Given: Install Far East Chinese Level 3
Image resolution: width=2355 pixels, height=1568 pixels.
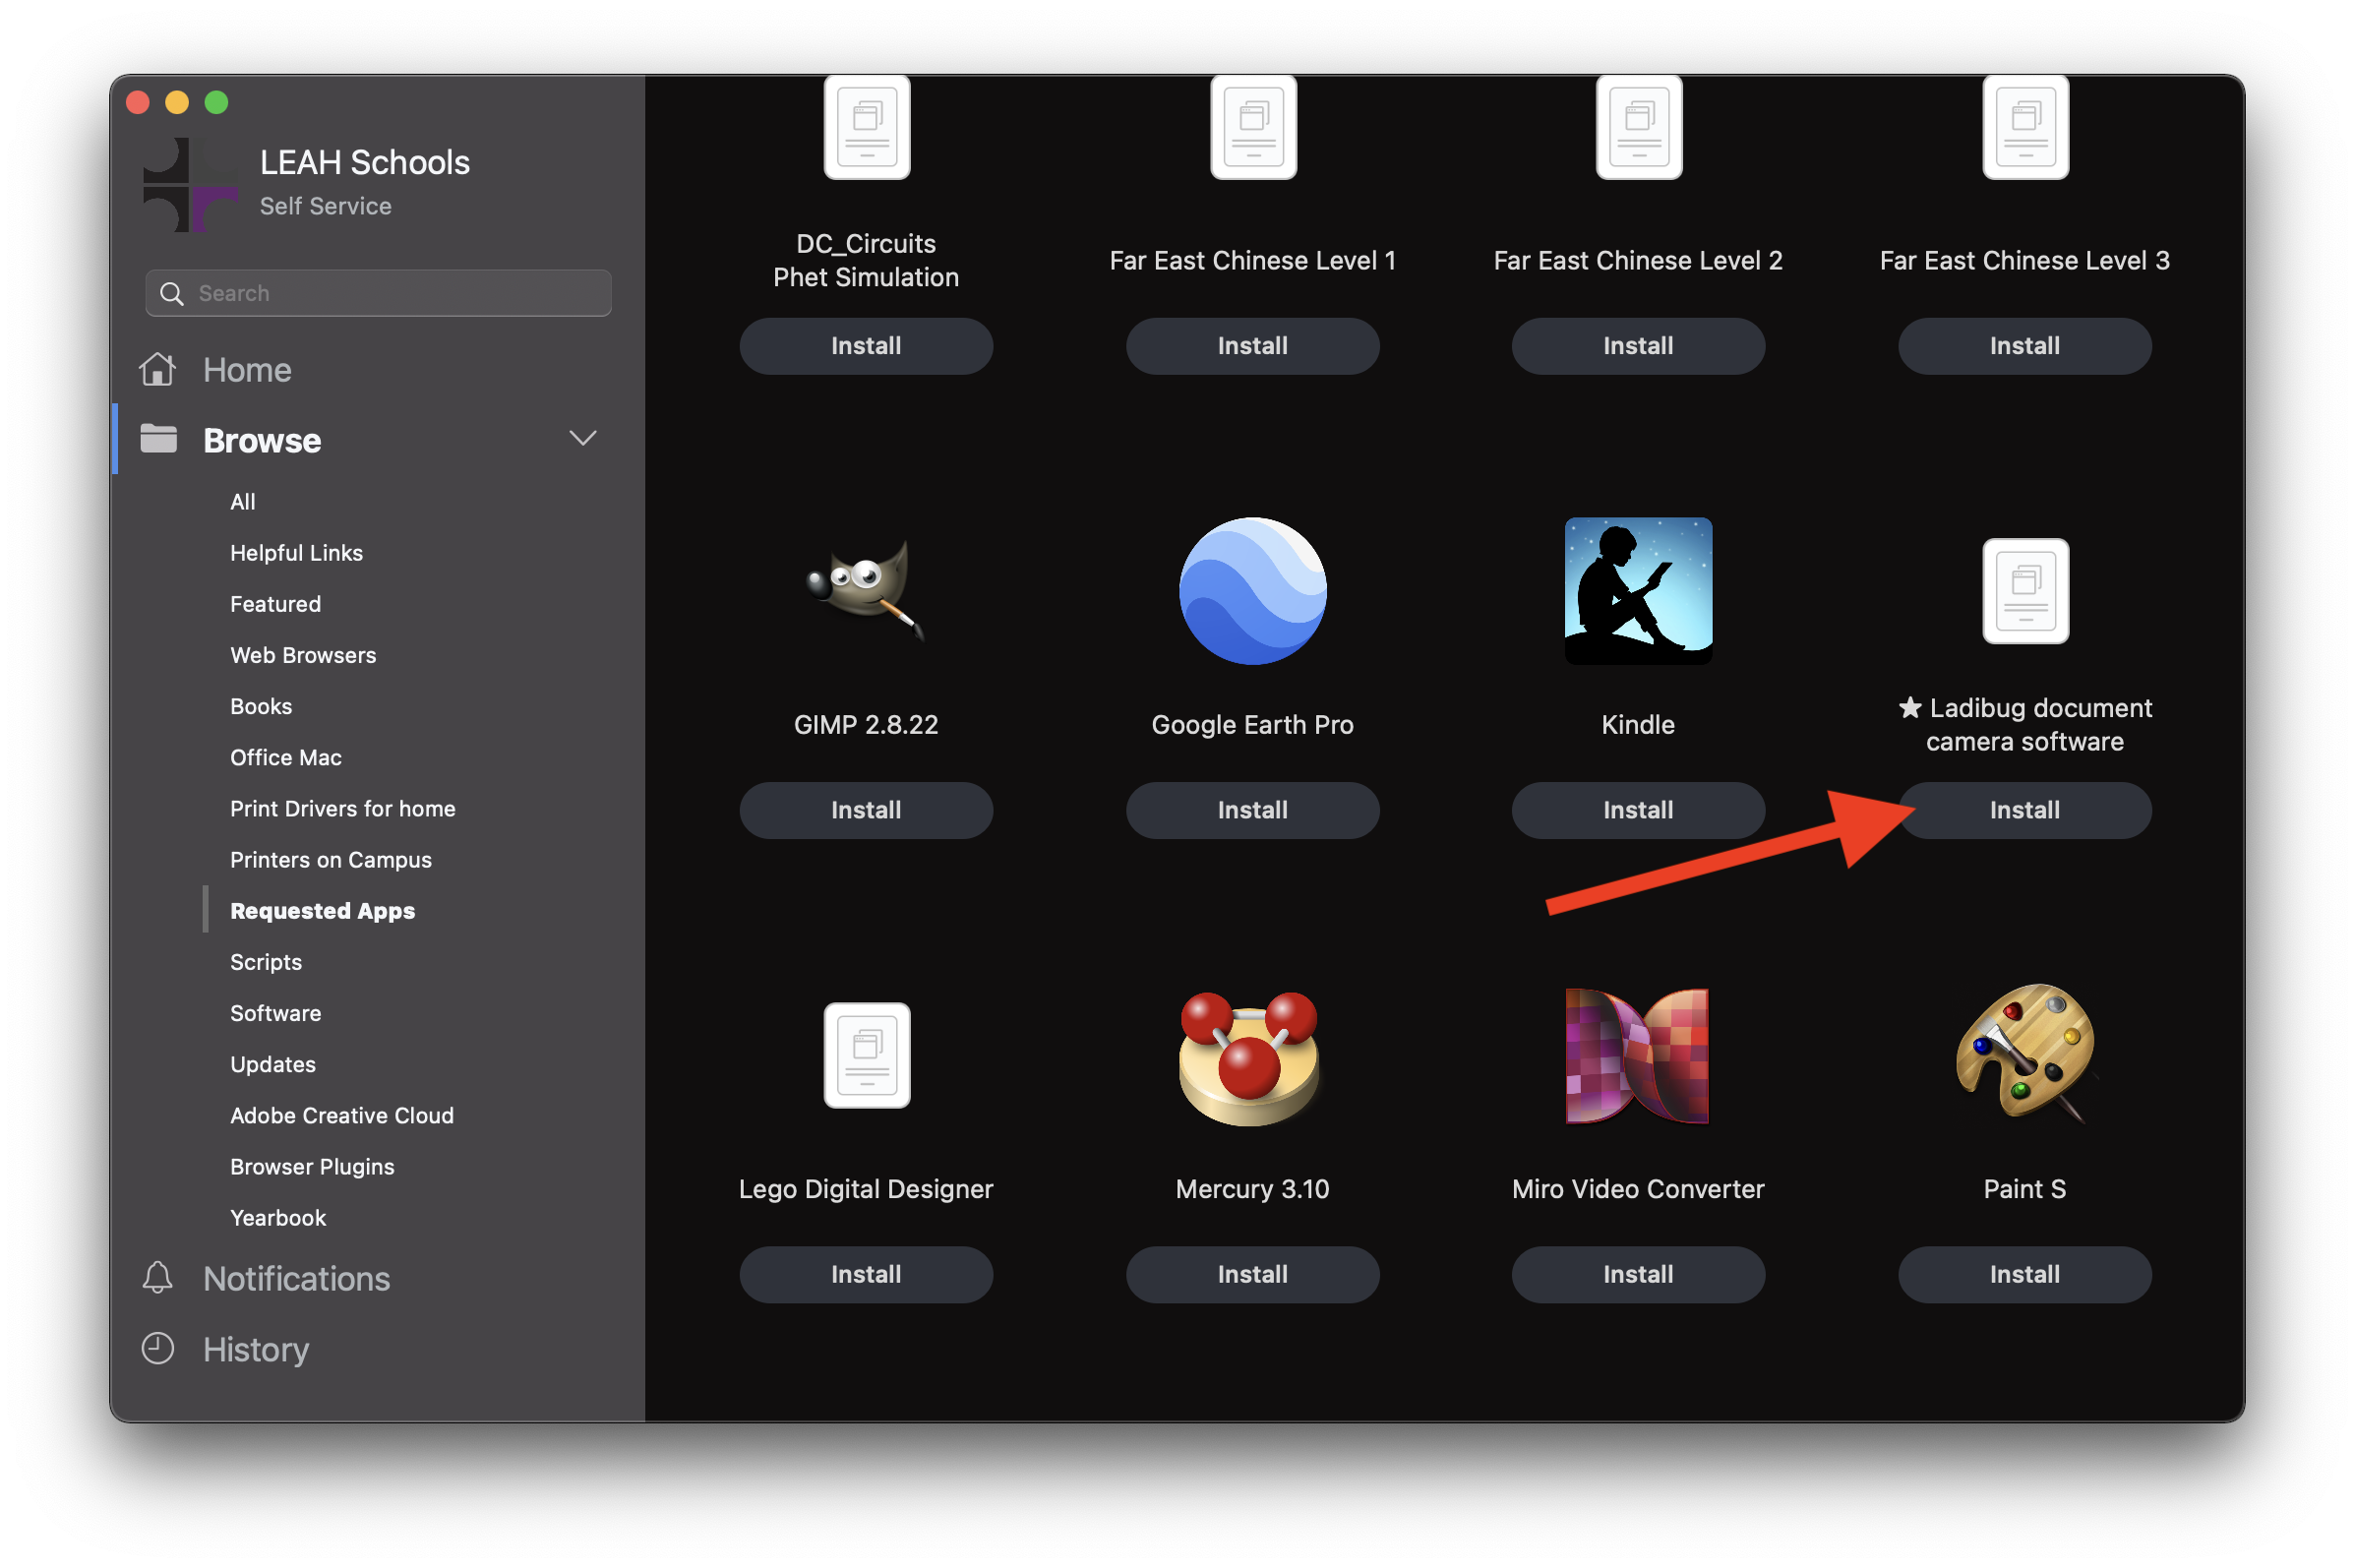Looking at the screenshot, I should click(x=2024, y=346).
